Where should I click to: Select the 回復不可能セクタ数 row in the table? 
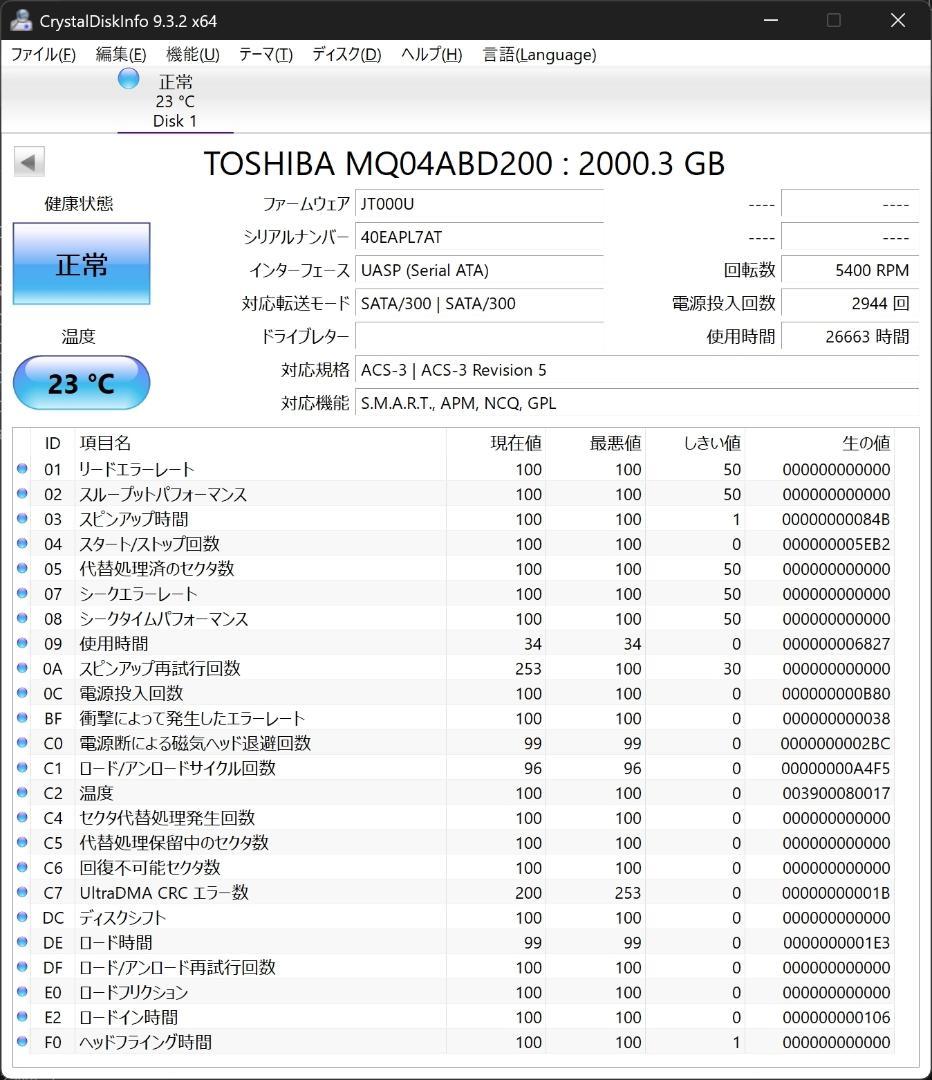point(160,868)
